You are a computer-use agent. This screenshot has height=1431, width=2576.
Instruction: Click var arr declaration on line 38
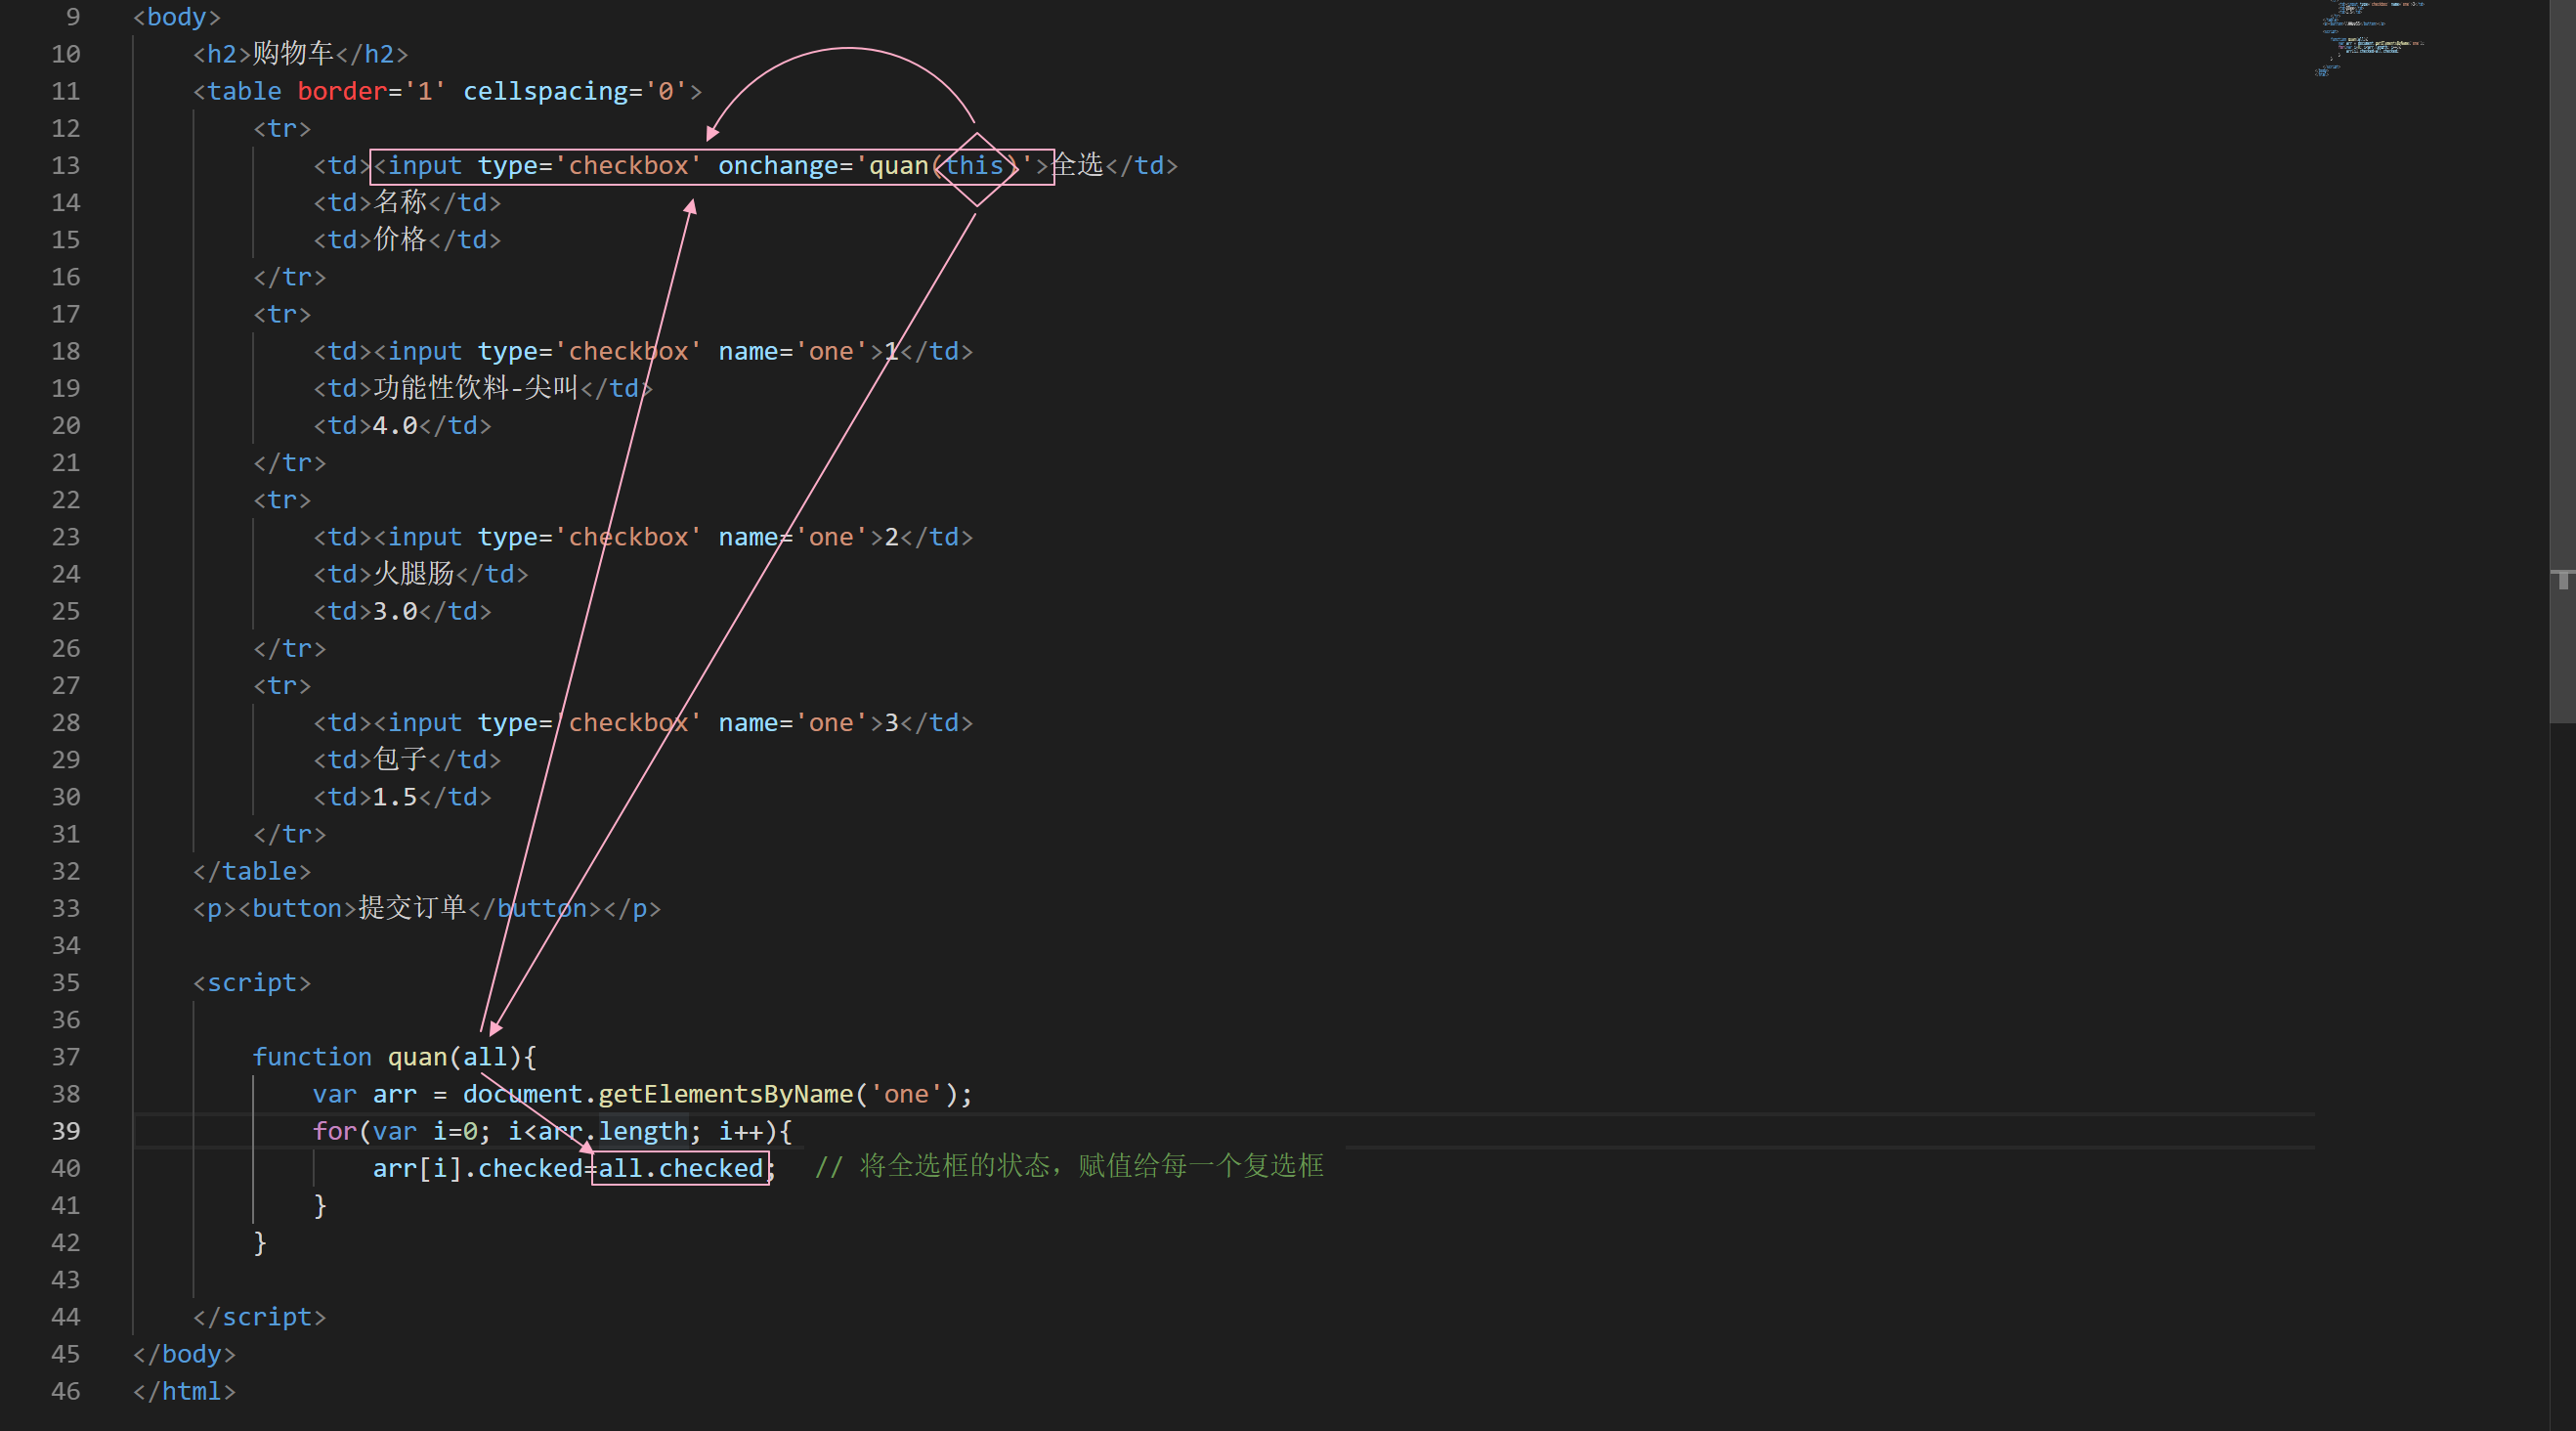coord(364,1094)
